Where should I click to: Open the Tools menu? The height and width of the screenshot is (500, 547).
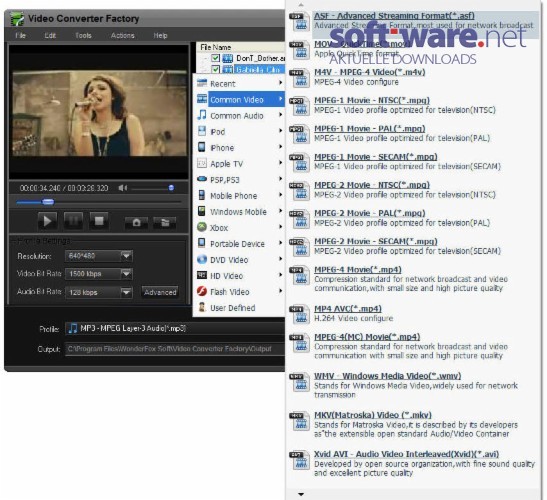click(83, 36)
